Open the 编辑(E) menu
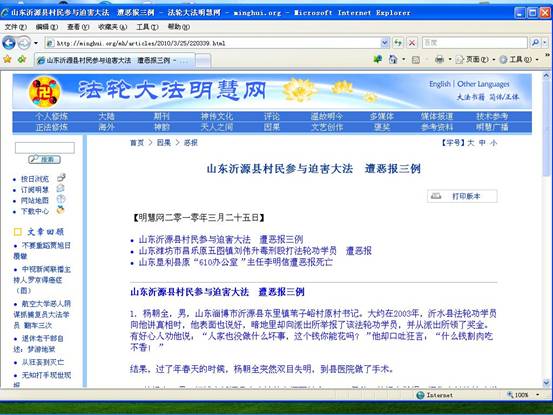The image size is (553, 415). click(x=47, y=27)
